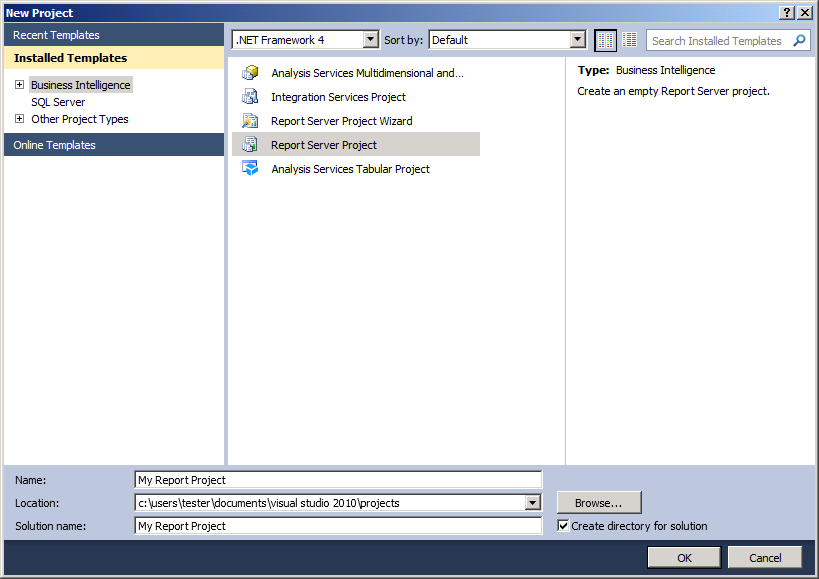819x579 pixels.
Task: Select the highlighted Report Server Project template
Action: tap(356, 145)
